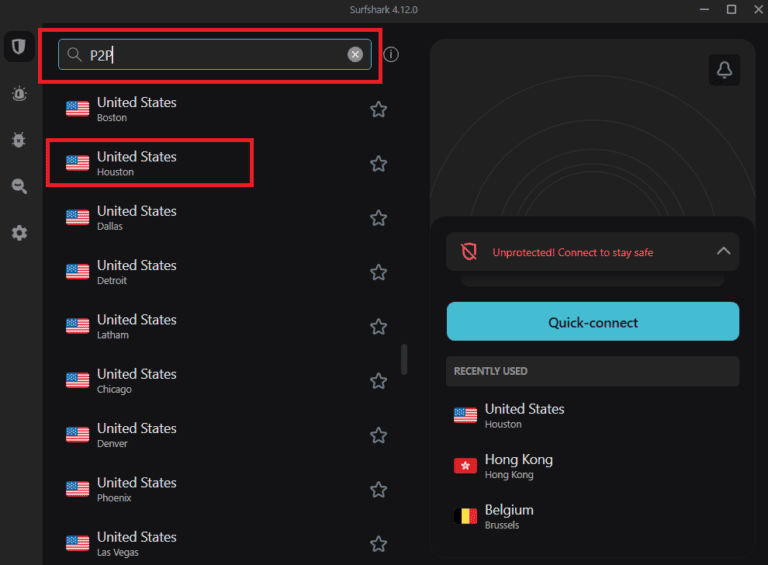Click the info icon beside search
768x565 pixels.
(x=391, y=54)
